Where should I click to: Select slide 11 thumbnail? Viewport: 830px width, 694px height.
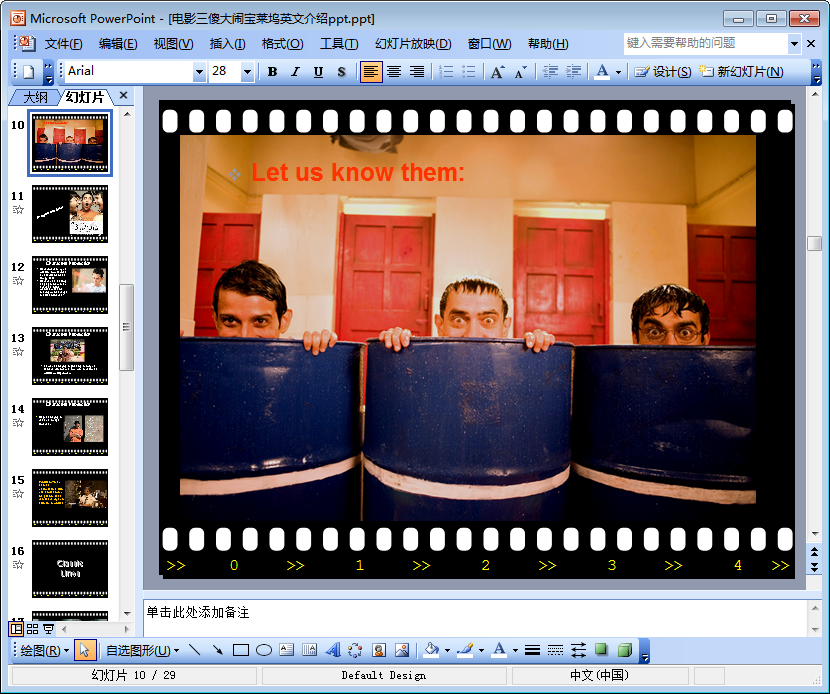70,214
